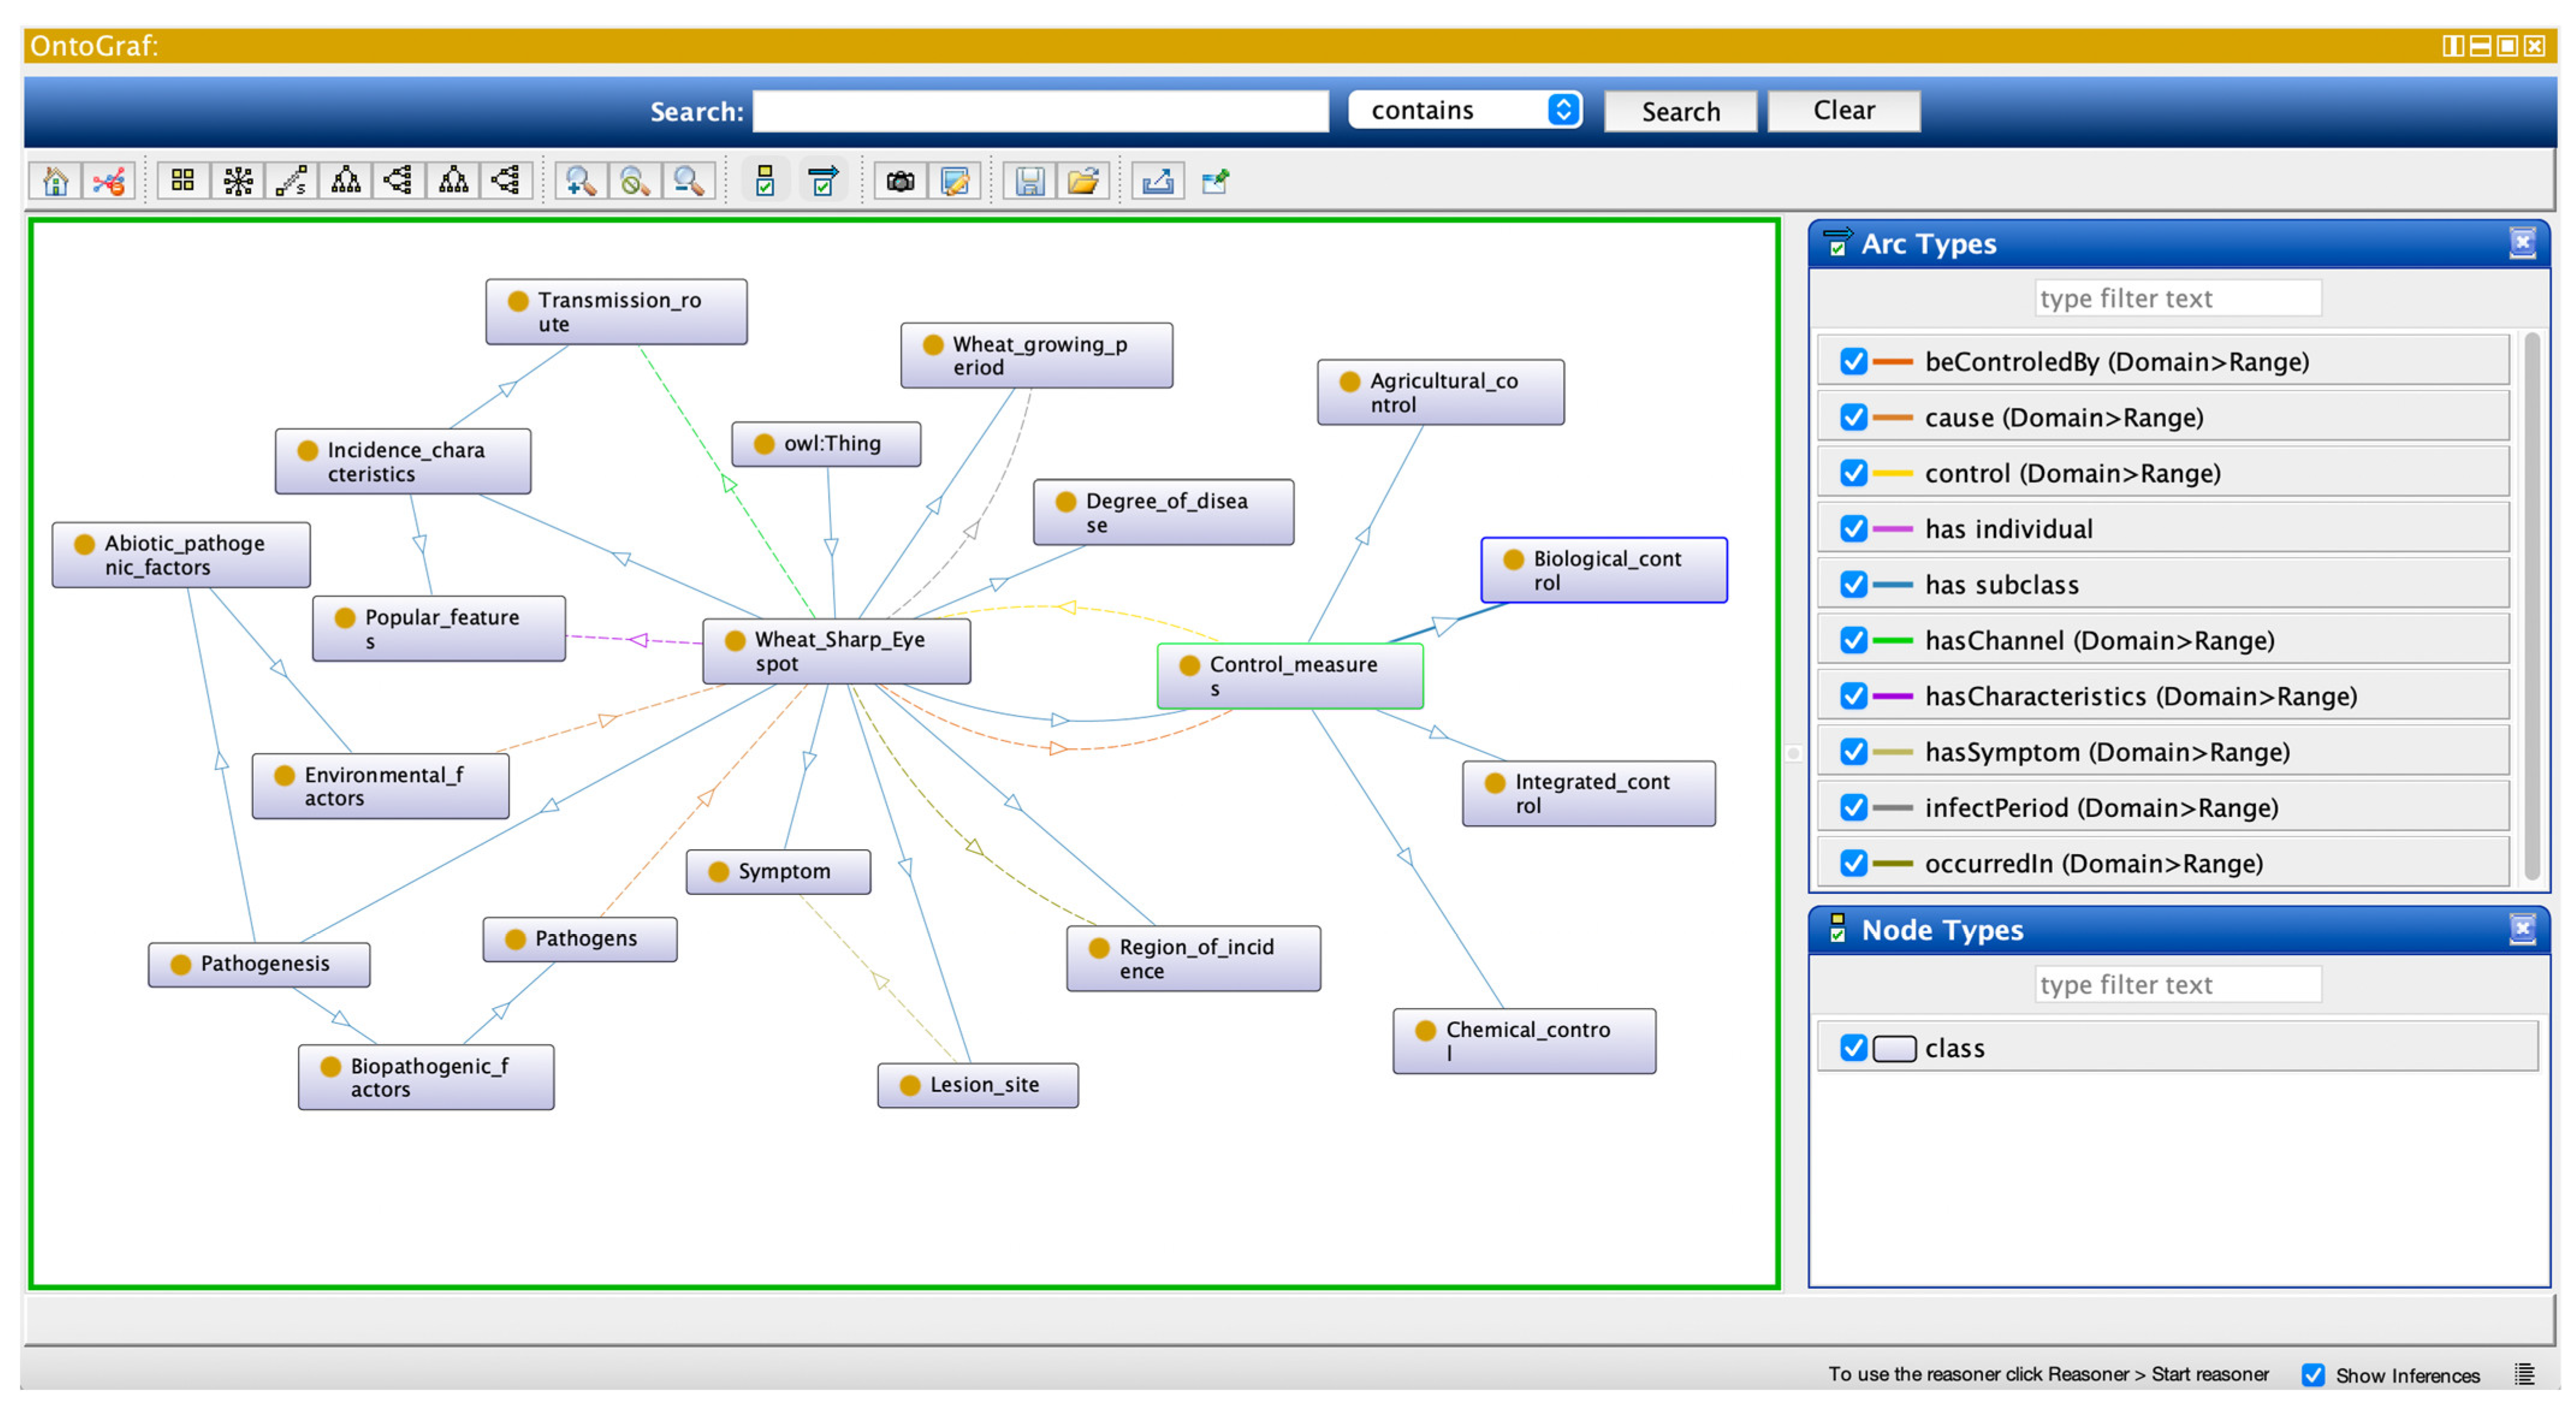Image resolution: width=2576 pixels, height=1406 pixels.
Task: Toggle the hasSymptom arc type checkbox
Action: coord(1853,751)
